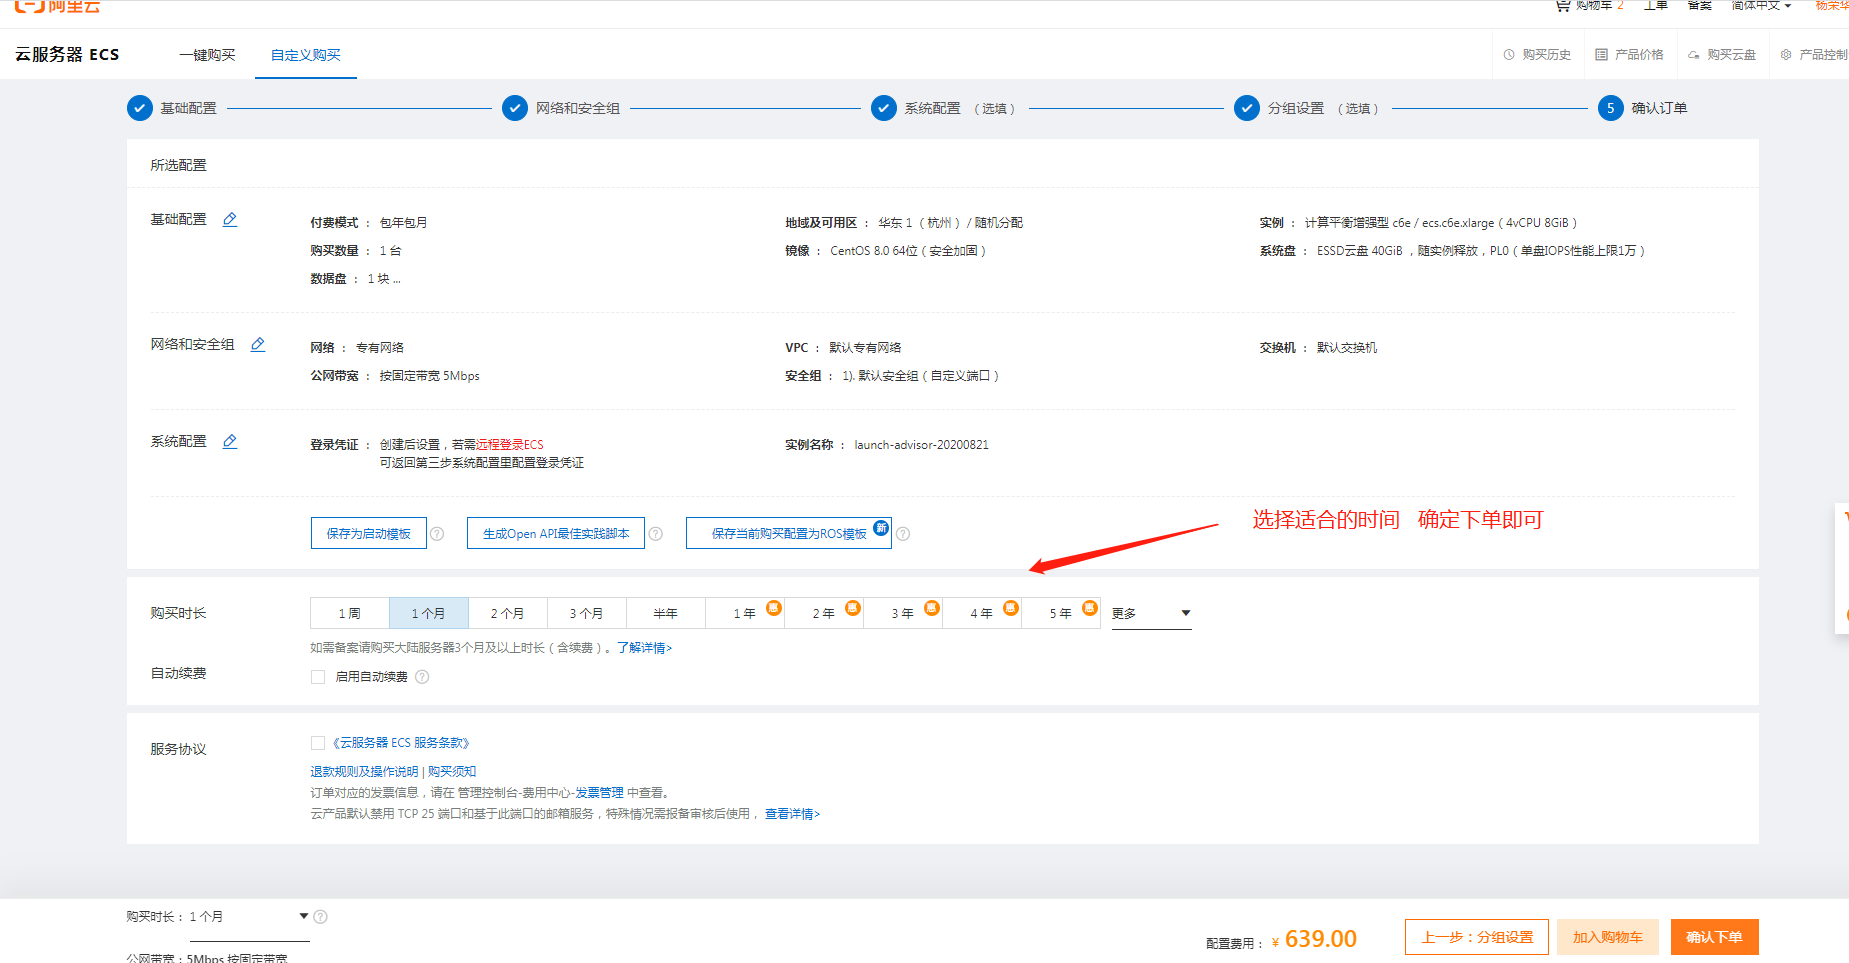Select 4 年 purchase duration
Image resolution: width=1849 pixels, height=963 pixels.
tap(982, 613)
